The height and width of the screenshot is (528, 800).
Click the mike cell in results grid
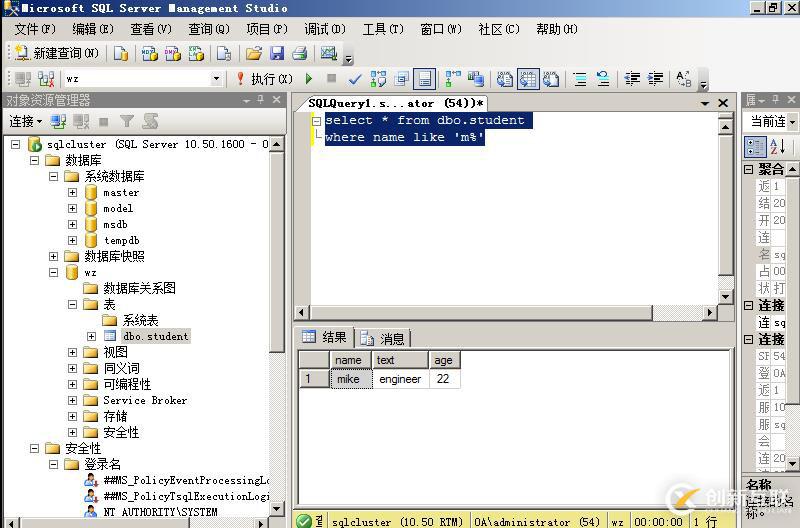click(352, 379)
